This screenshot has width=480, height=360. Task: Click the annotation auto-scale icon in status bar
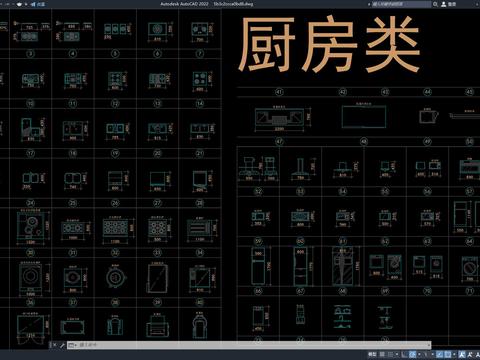470,354
